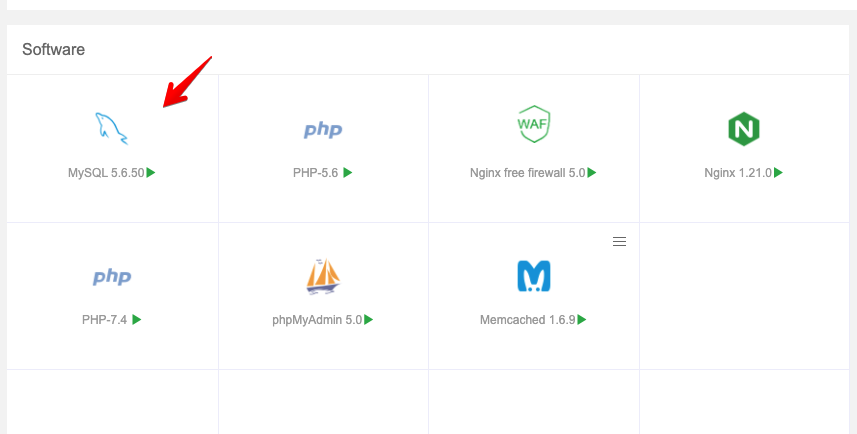Click green play arrow beside phpMyAdmin 5.0

(369, 319)
